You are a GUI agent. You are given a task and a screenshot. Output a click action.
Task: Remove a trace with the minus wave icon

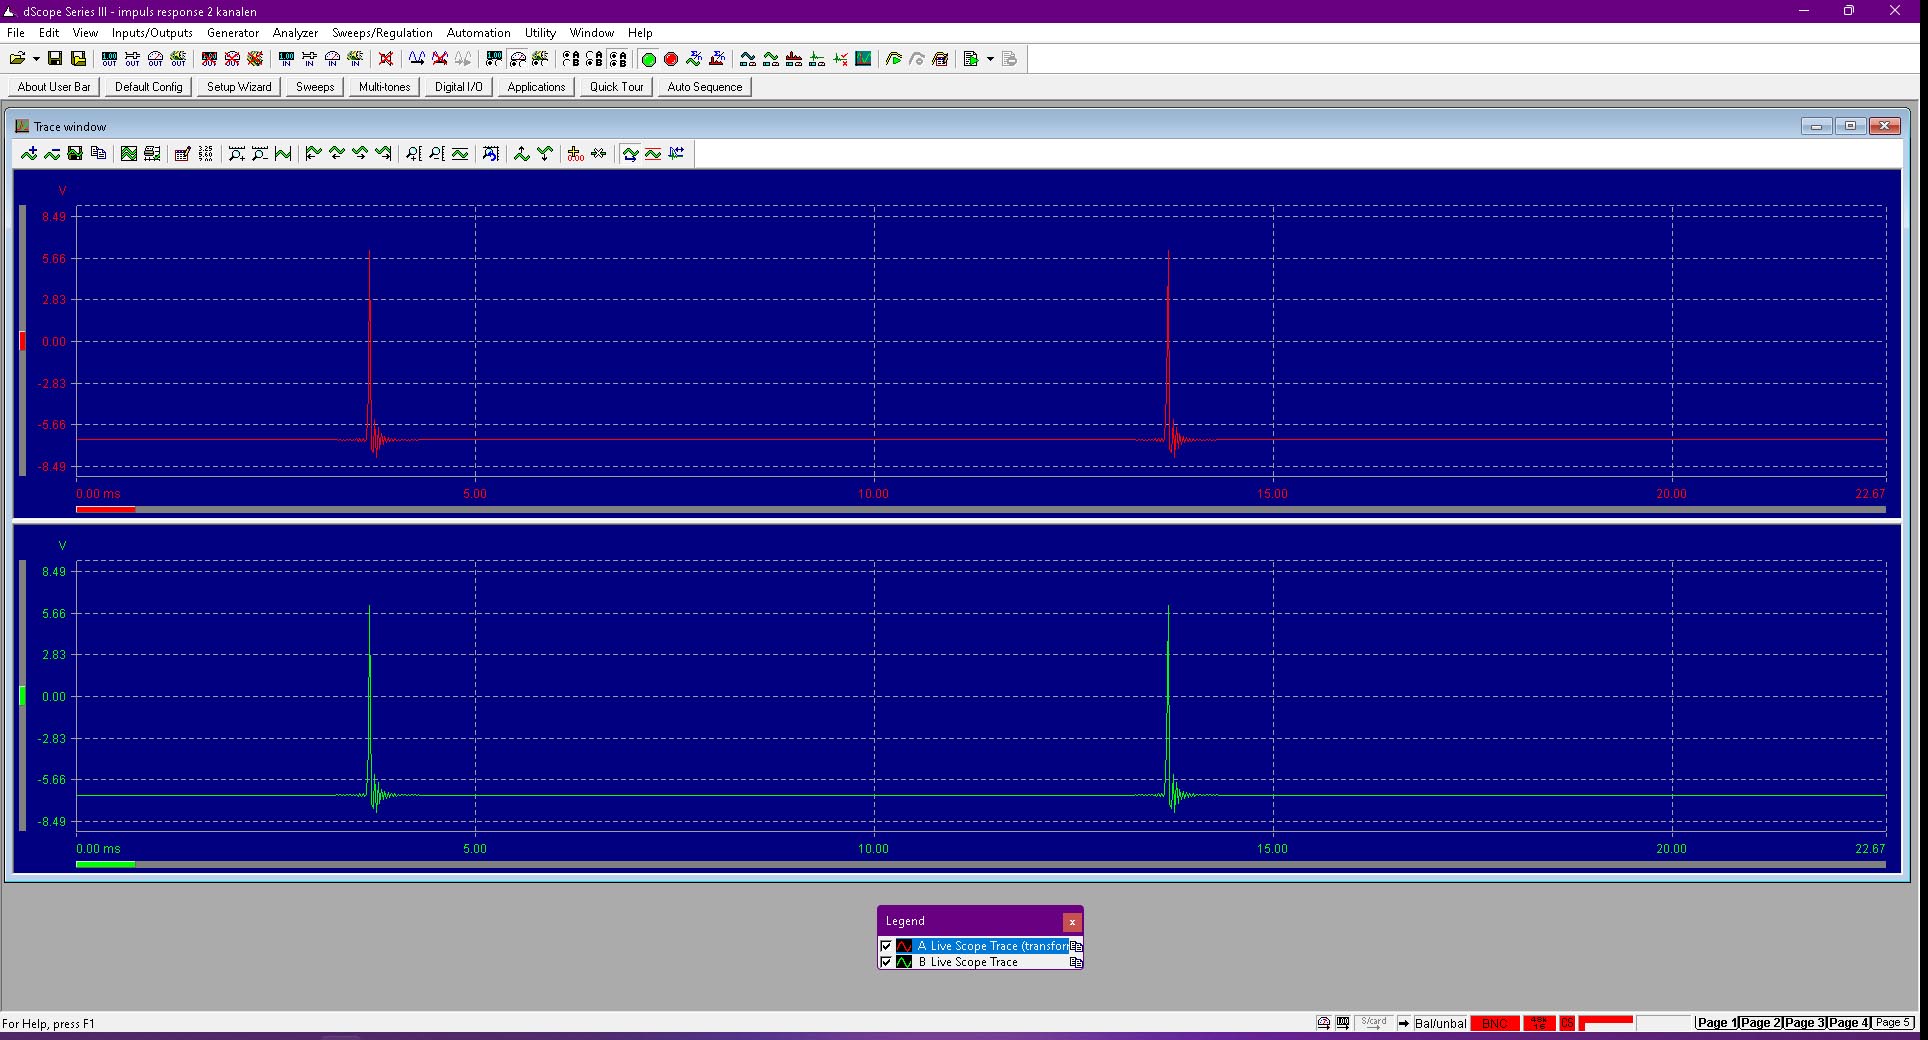tap(52, 154)
